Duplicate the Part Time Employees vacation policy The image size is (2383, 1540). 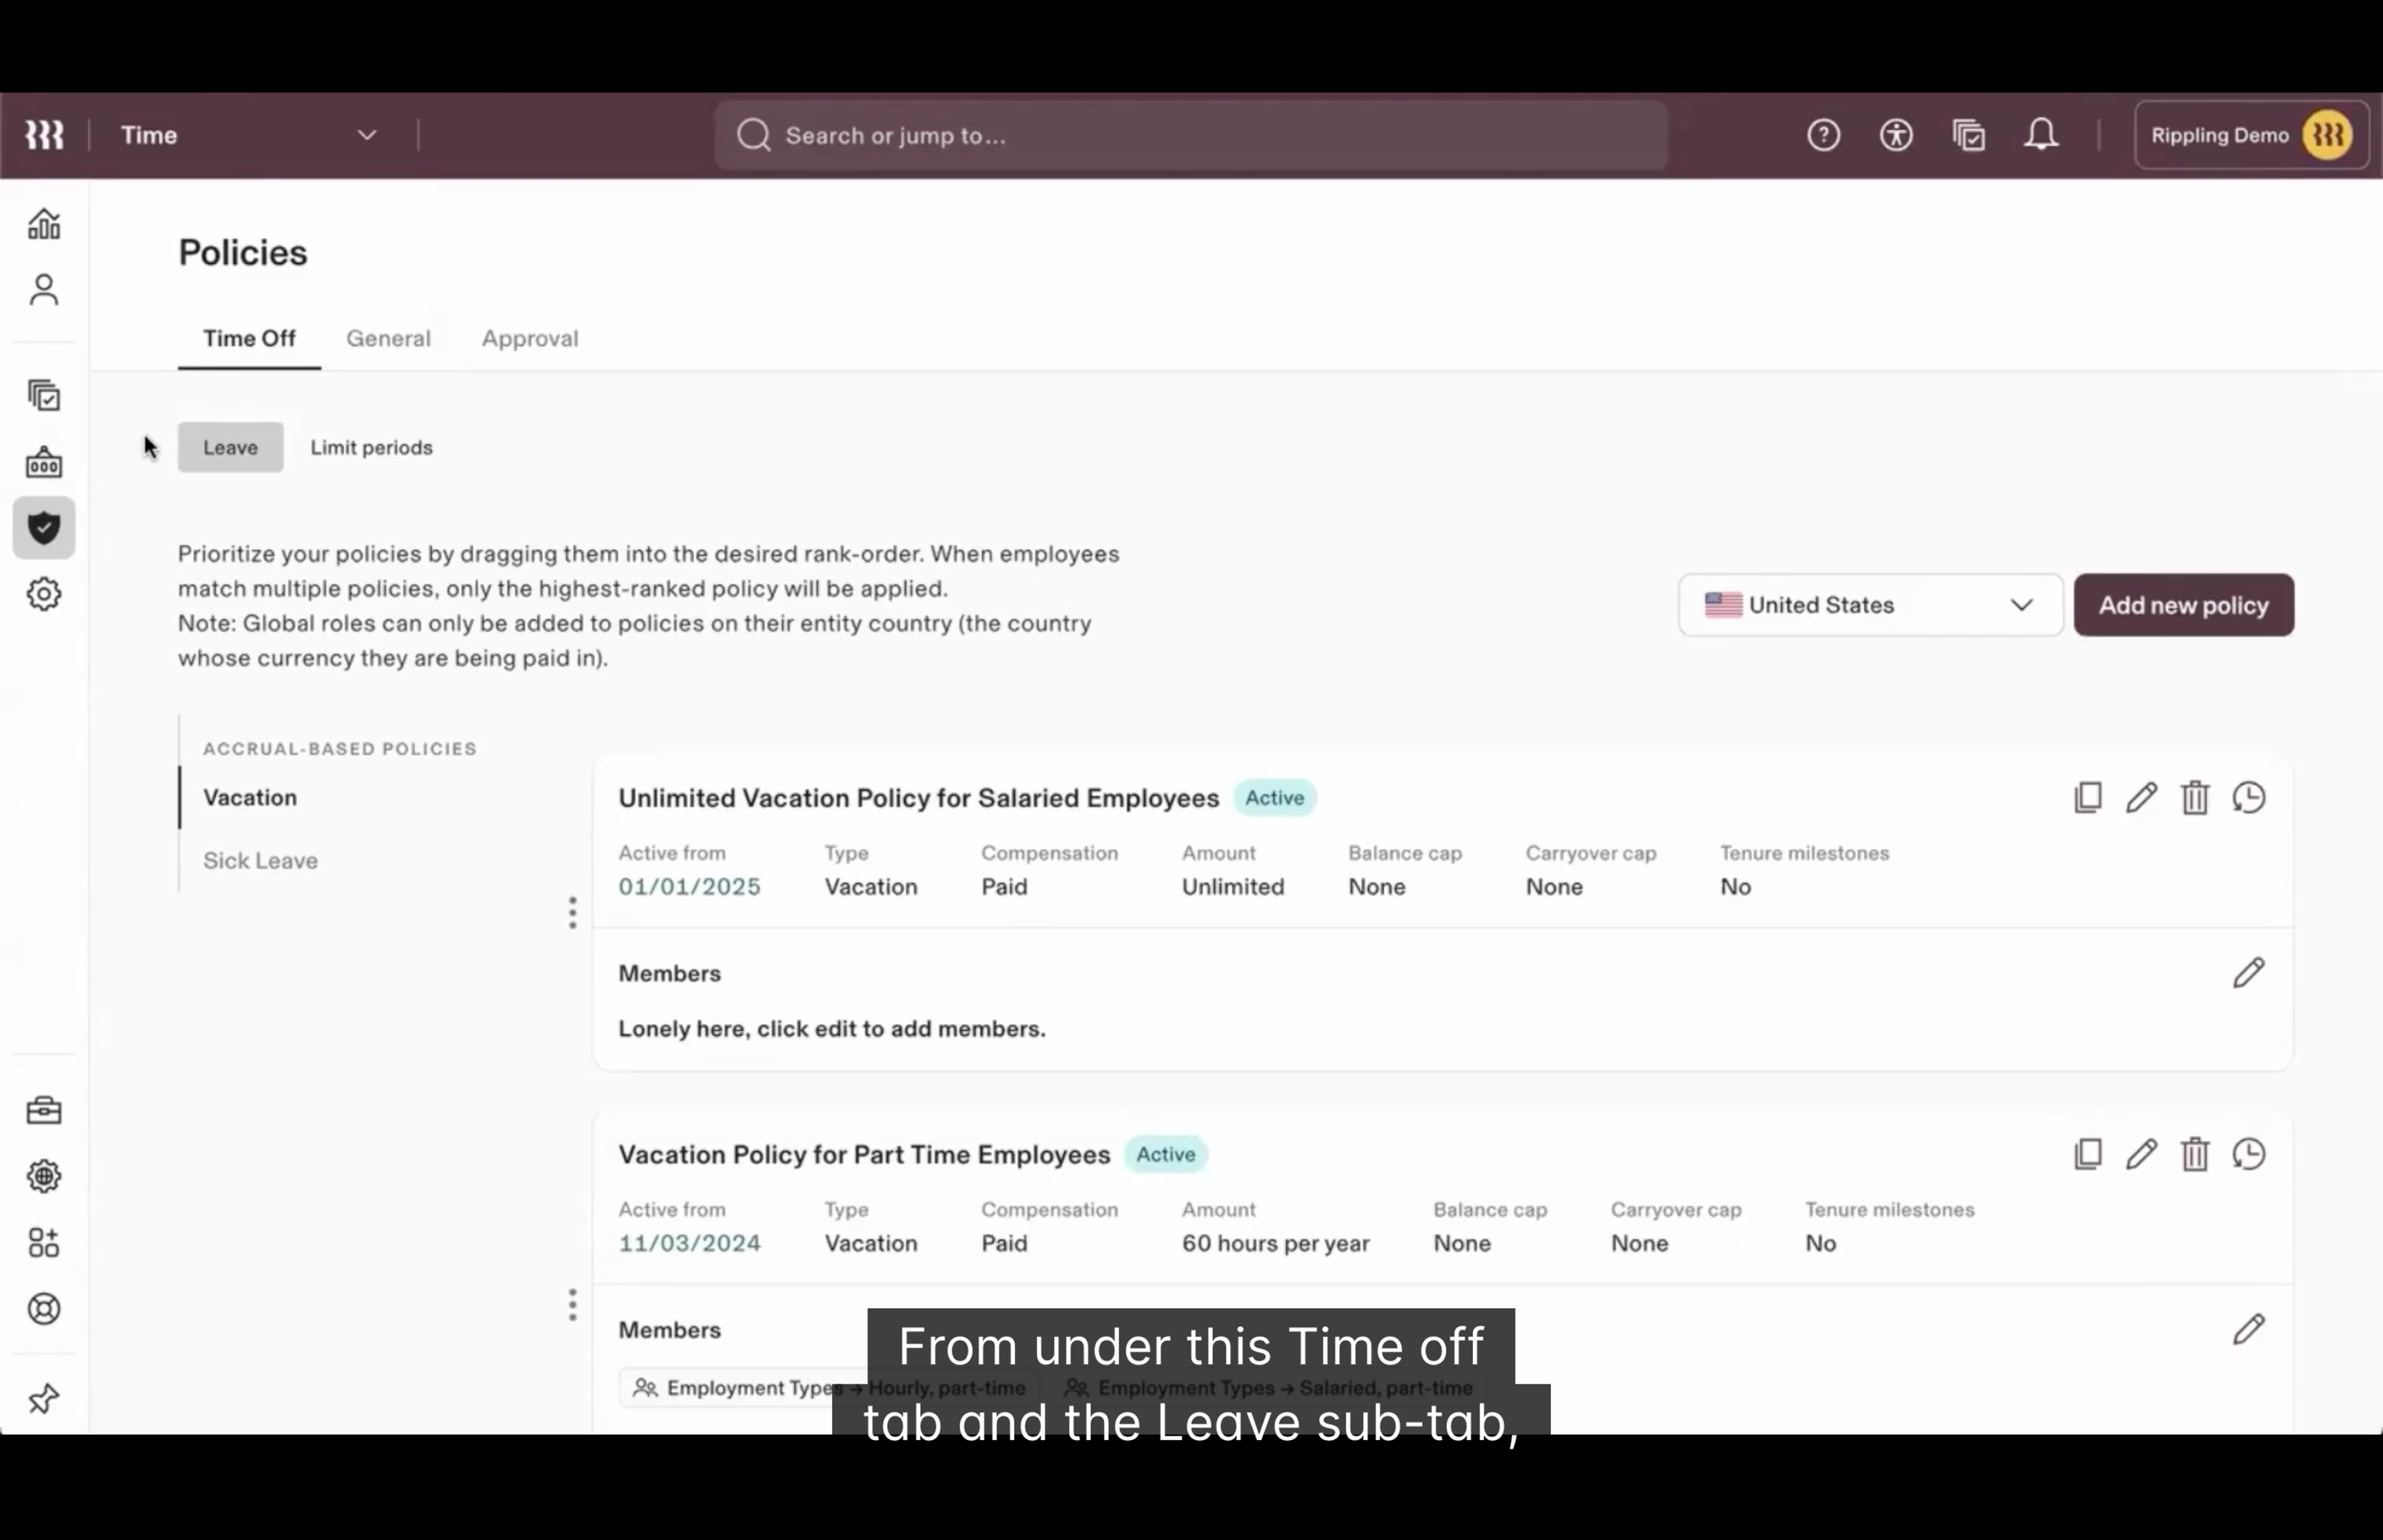coord(2088,1155)
